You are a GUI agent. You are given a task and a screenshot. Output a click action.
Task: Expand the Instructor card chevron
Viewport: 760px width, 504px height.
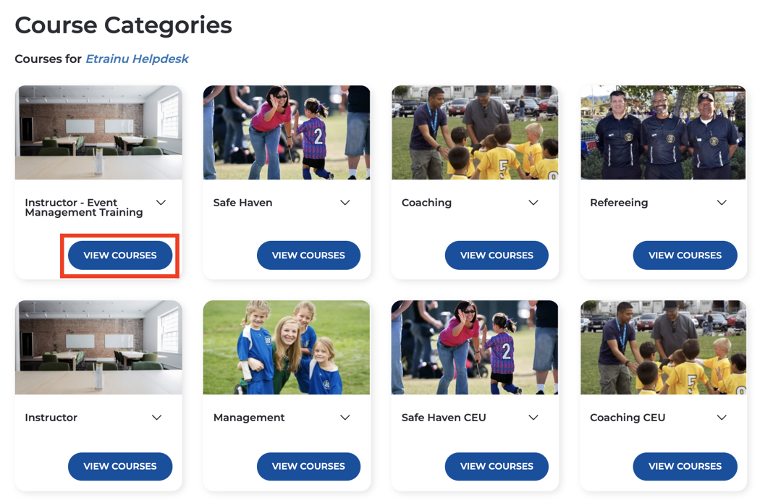157,418
